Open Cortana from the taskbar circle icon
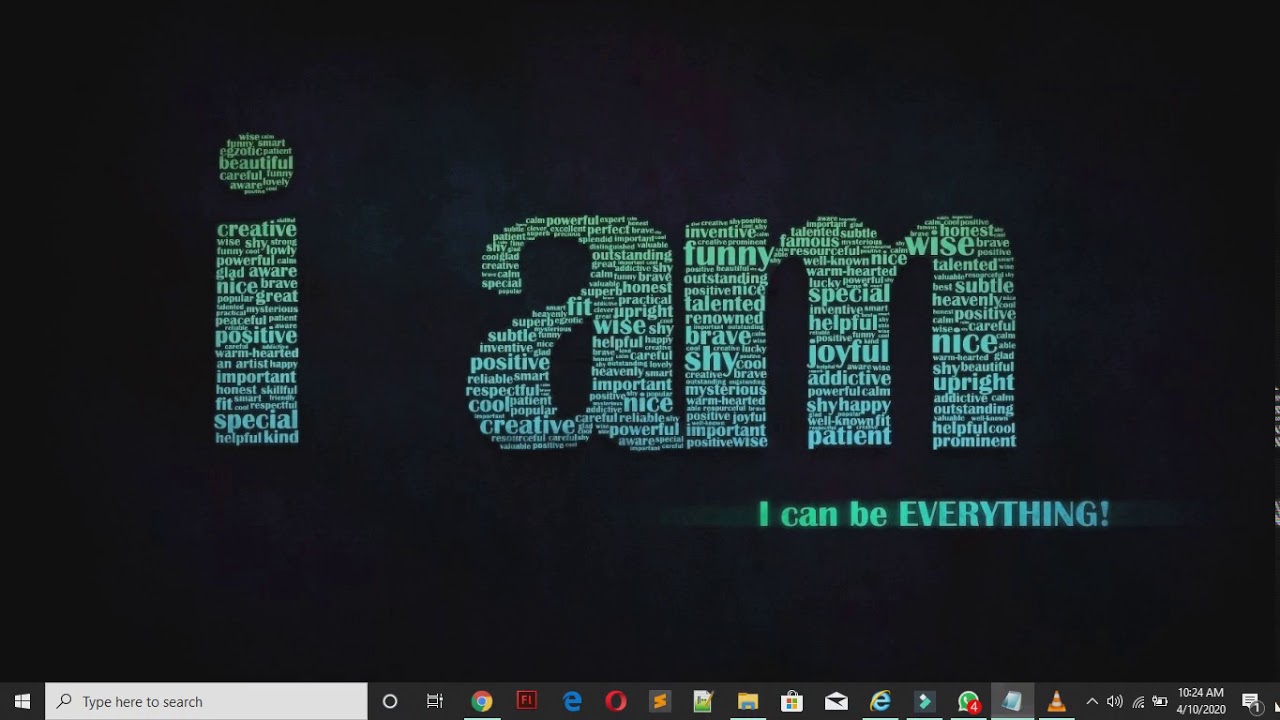Screen dimensions: 1280x720 click(390, 701)
